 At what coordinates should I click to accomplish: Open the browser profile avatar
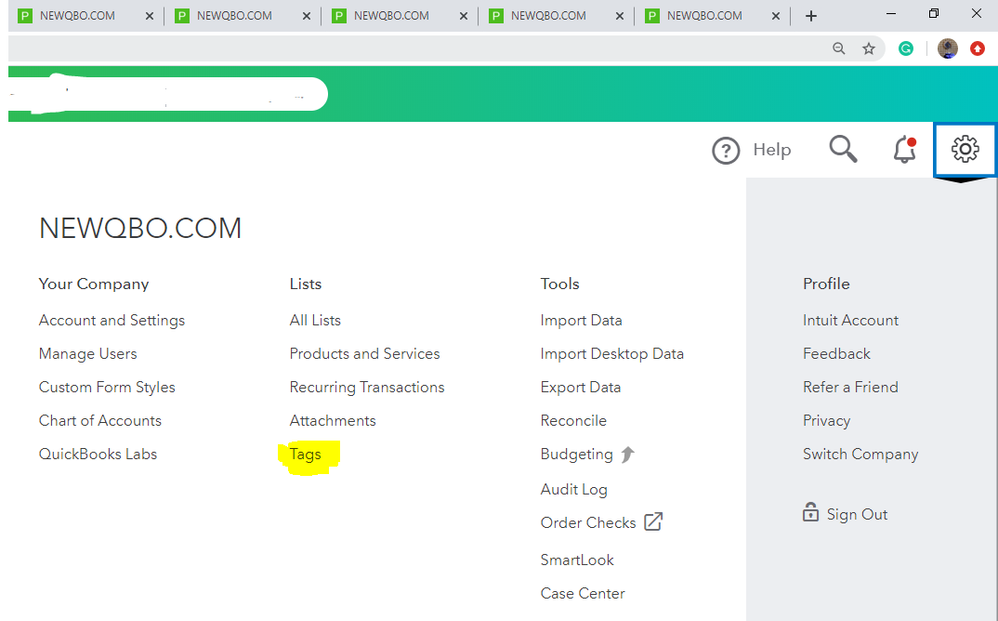[948, 48]
